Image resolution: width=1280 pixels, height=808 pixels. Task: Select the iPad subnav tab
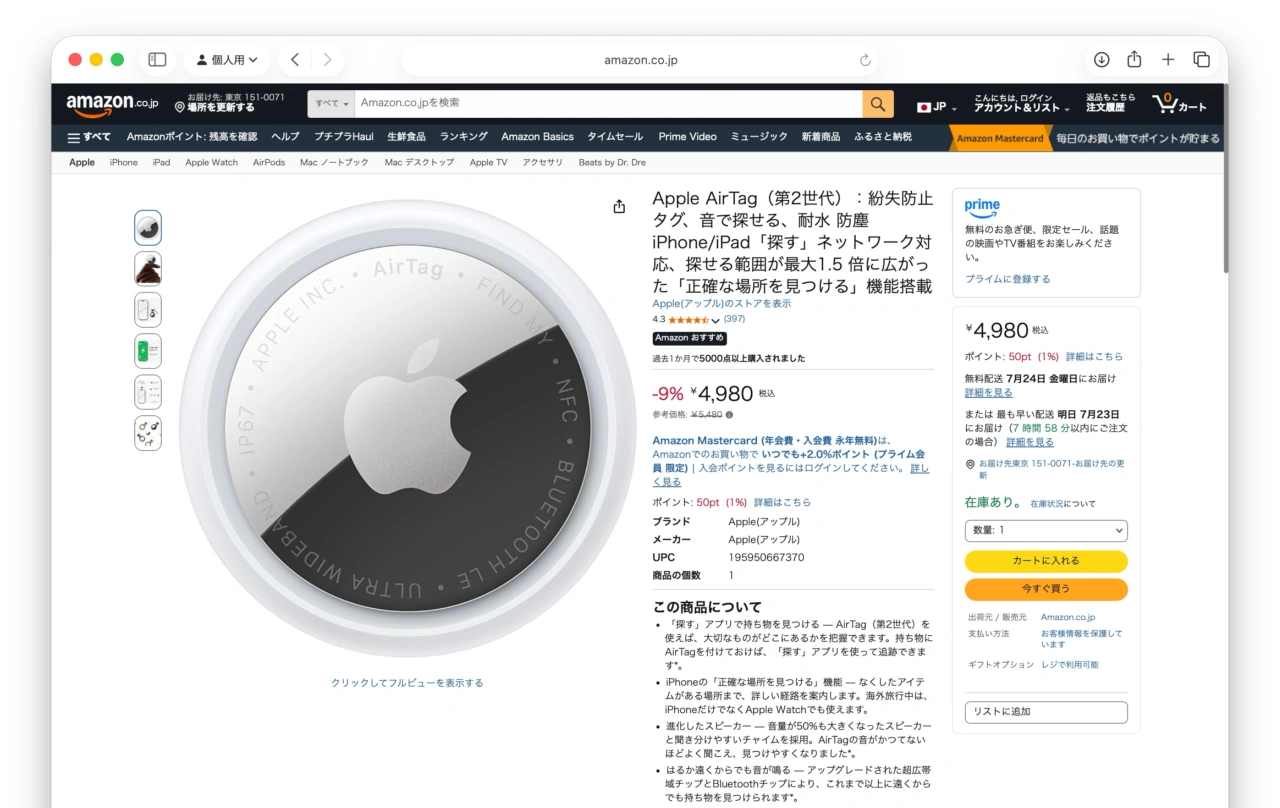point(161,162)
